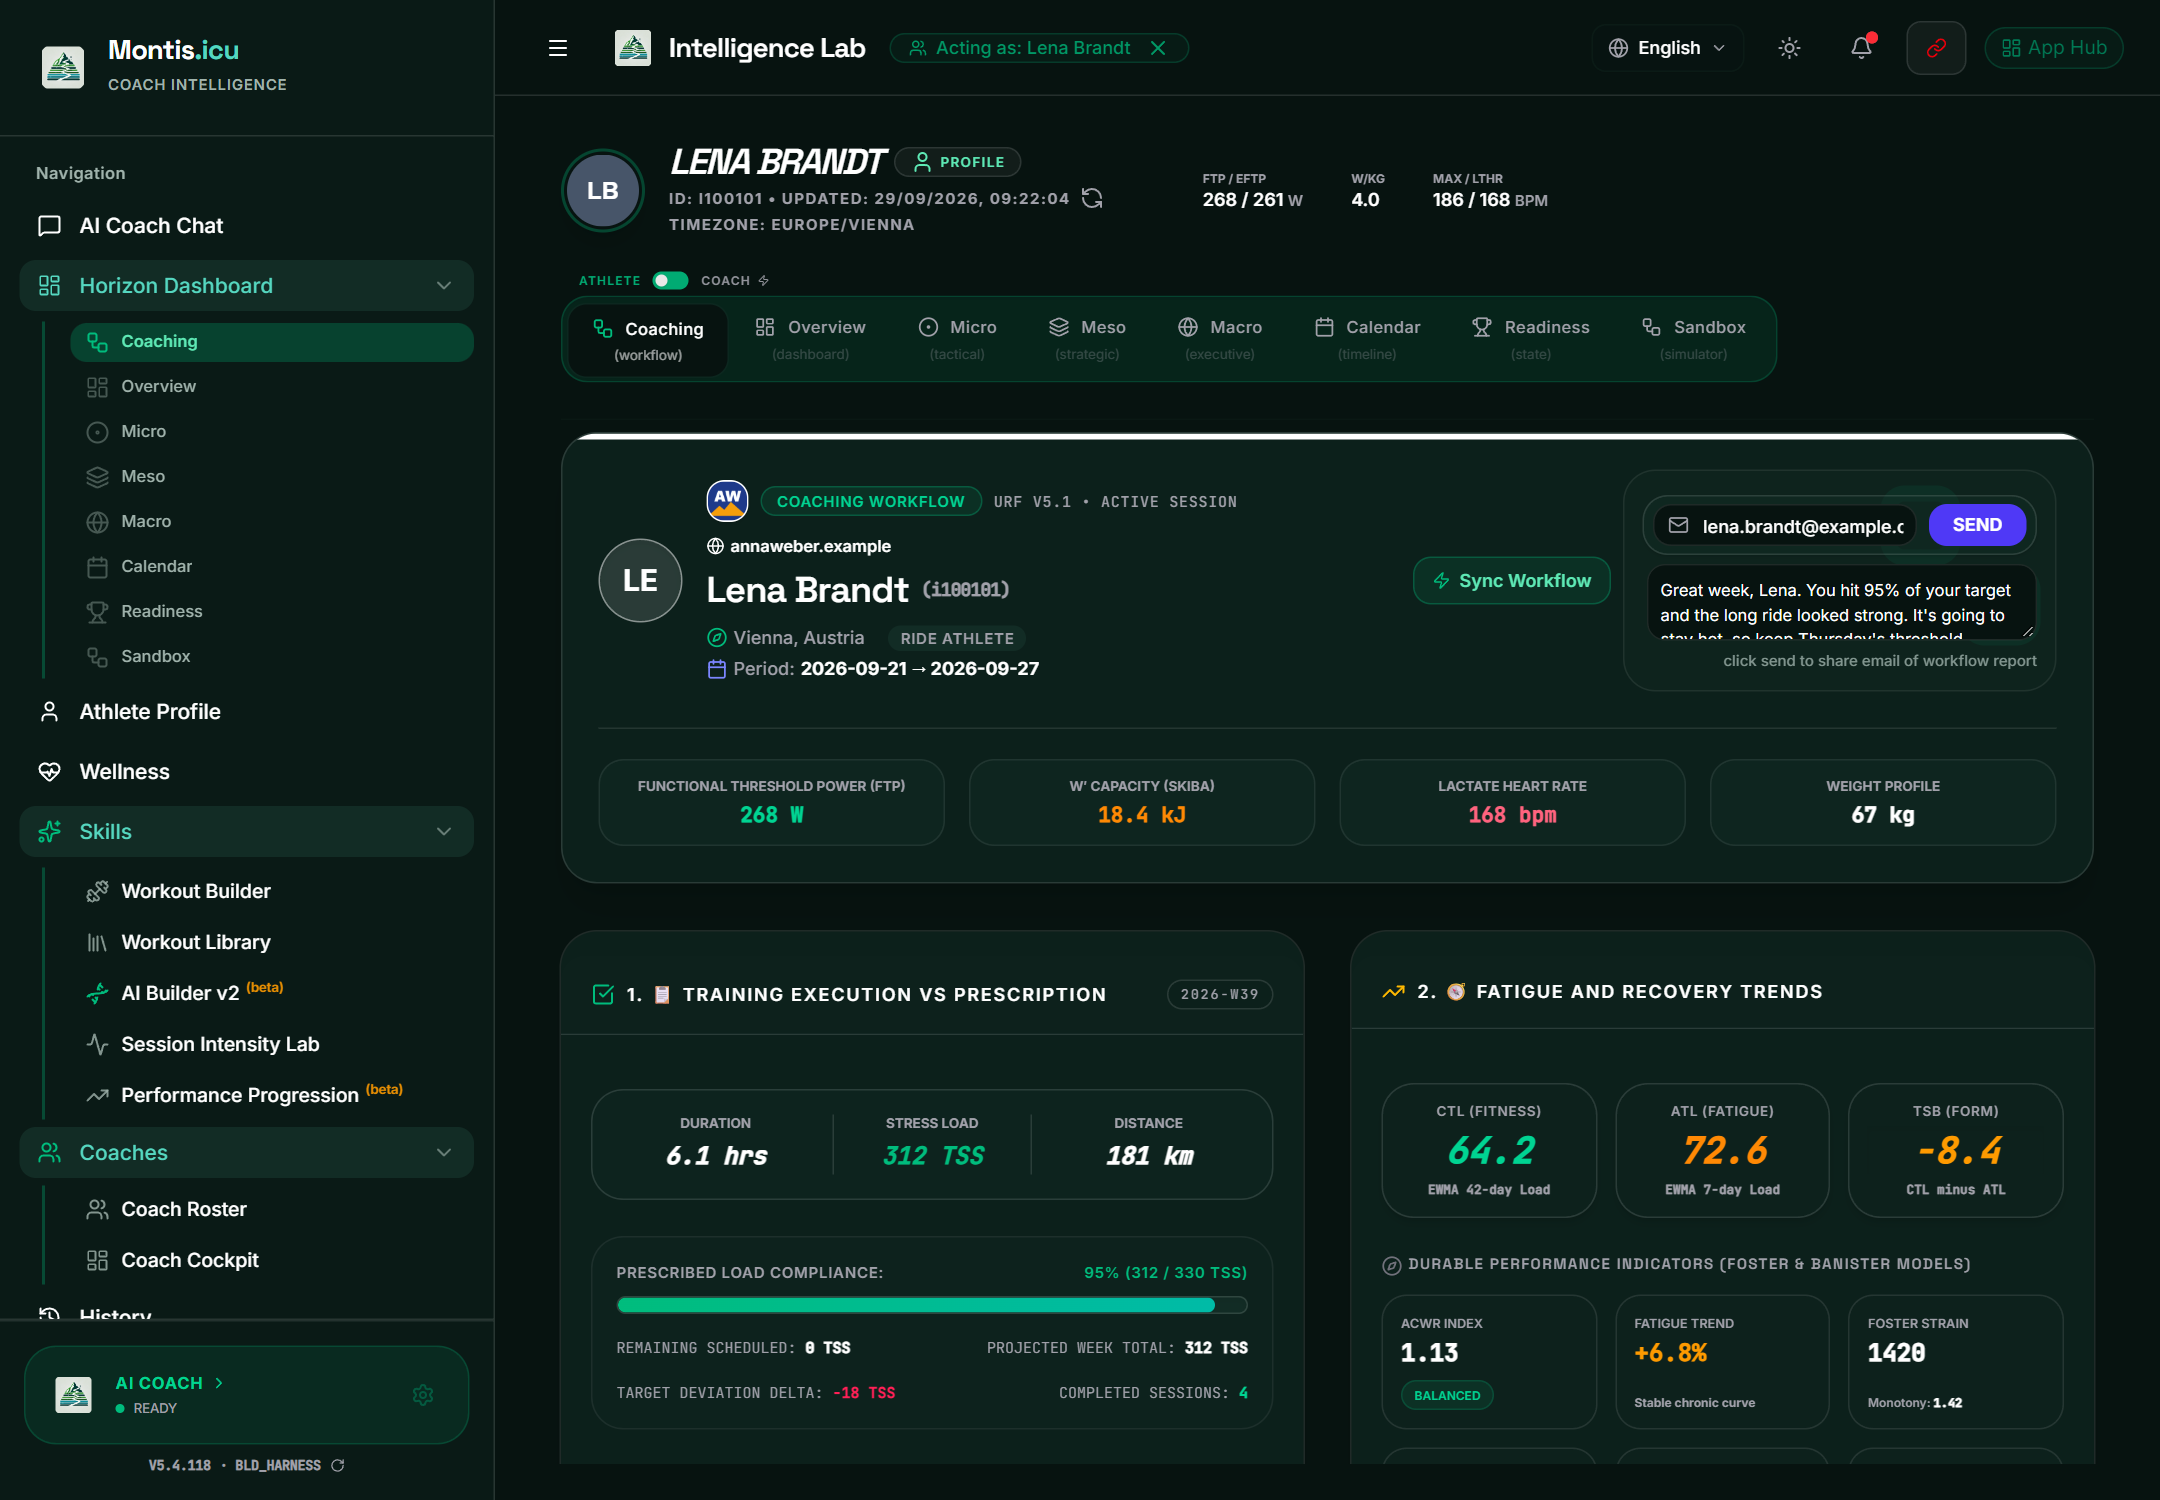Click the Sync Workflow button
Image resolution: width=2160 pixels, height=1500 pixels.
pyautogui.click(x=1511, y=581)
